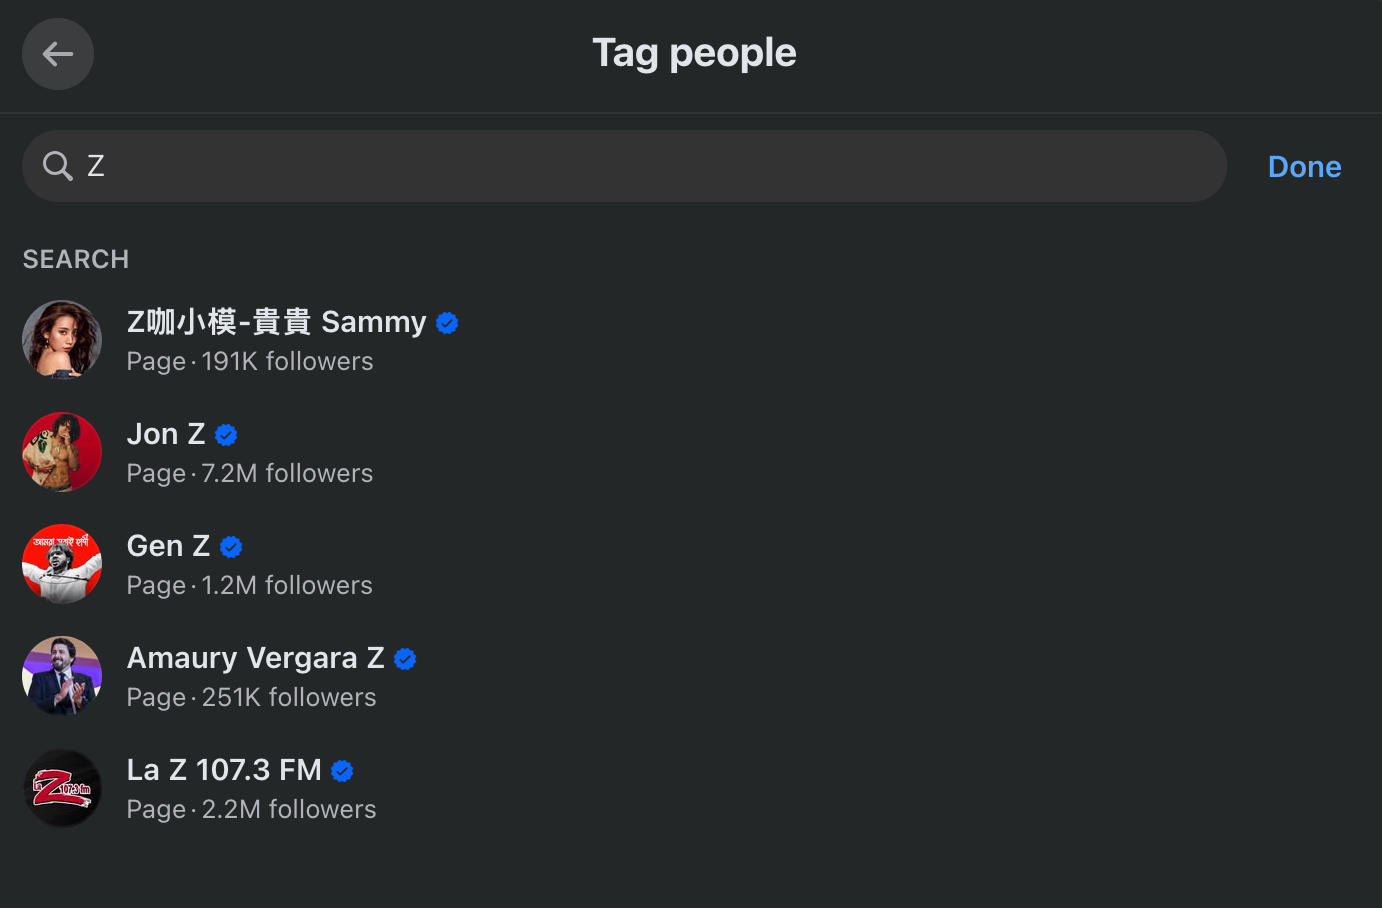Image resolution: width=1382 pixels, height=908 pixels.
Task: Click the search magnifier icon
Action: click(58, 166)
